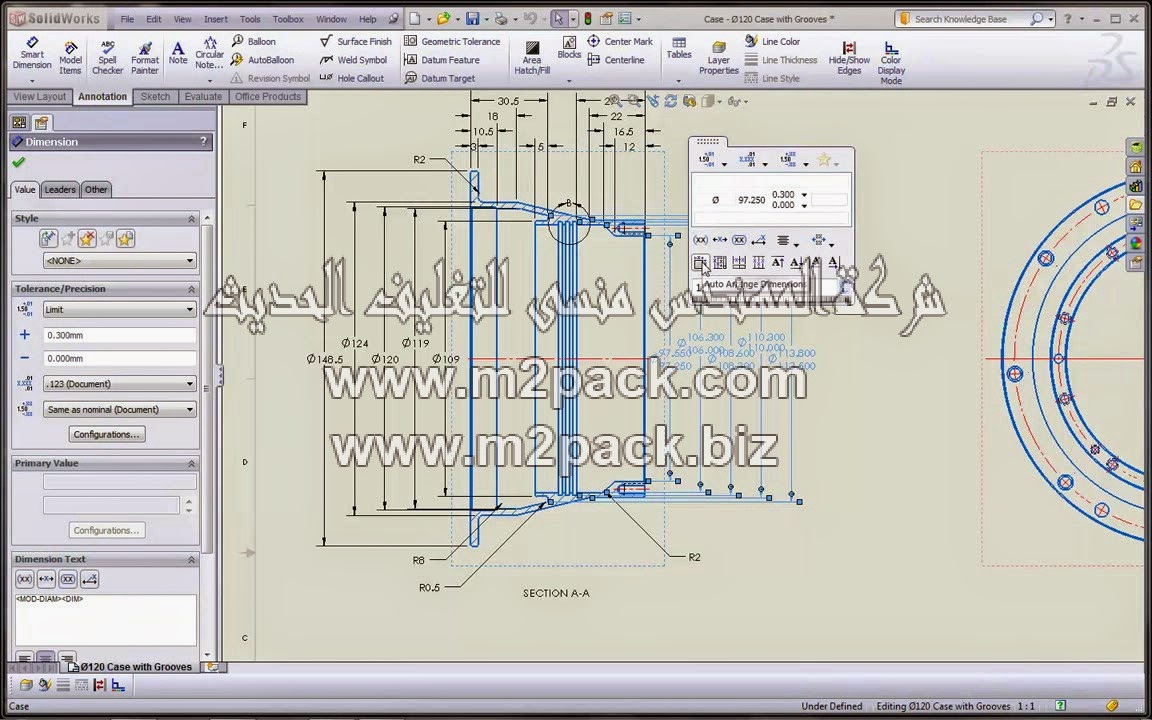Open Dimension help with the question mark
The width and height of the screenshot is (1152, 720).
(204, 142)
